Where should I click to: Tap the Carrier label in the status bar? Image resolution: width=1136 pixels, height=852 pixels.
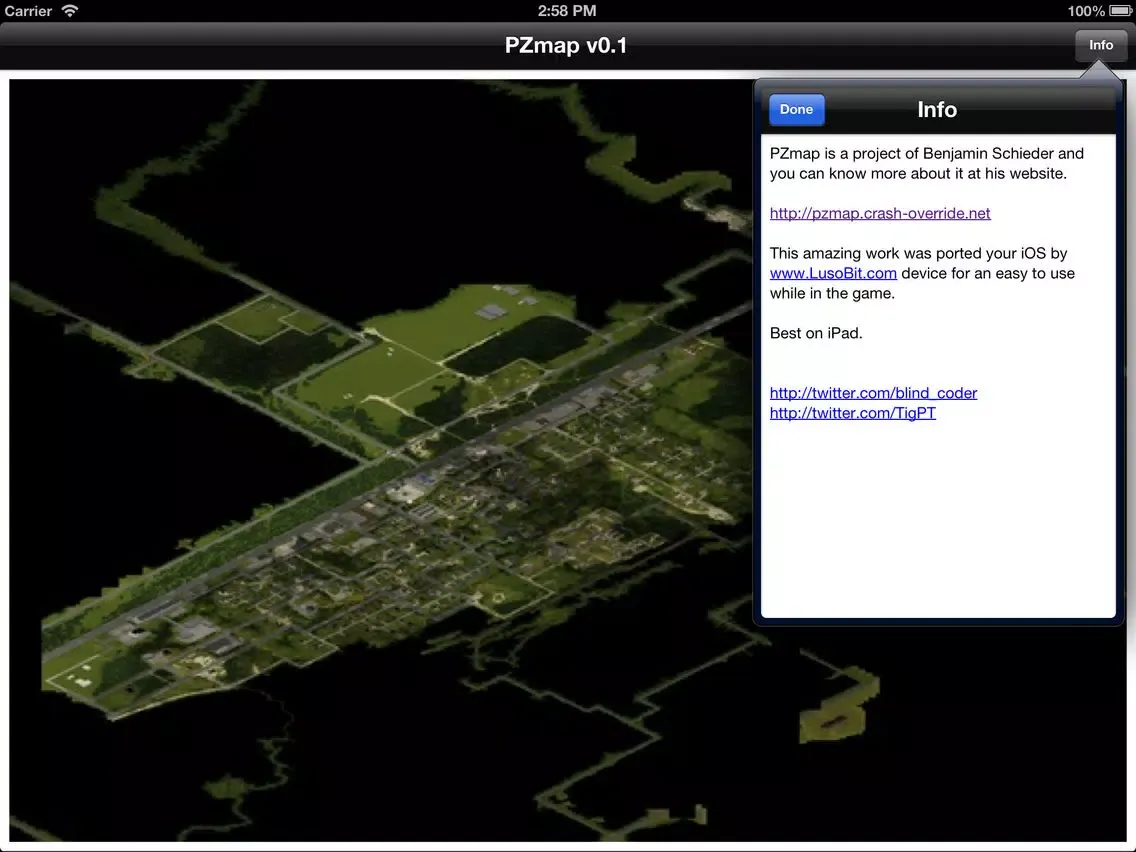point(28,11)
